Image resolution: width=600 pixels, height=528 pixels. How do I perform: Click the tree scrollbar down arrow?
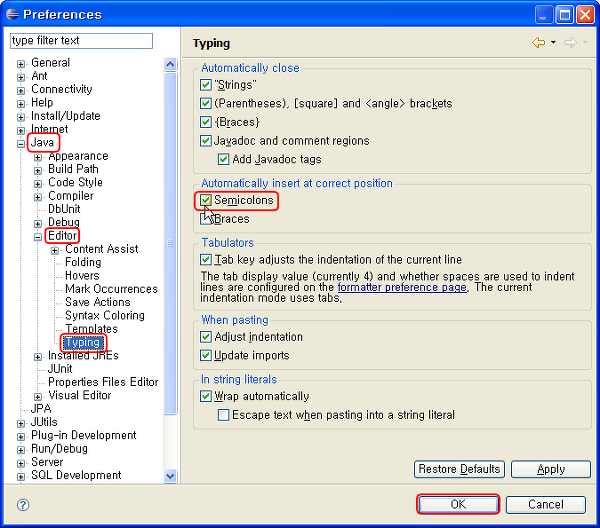[170, 476]
